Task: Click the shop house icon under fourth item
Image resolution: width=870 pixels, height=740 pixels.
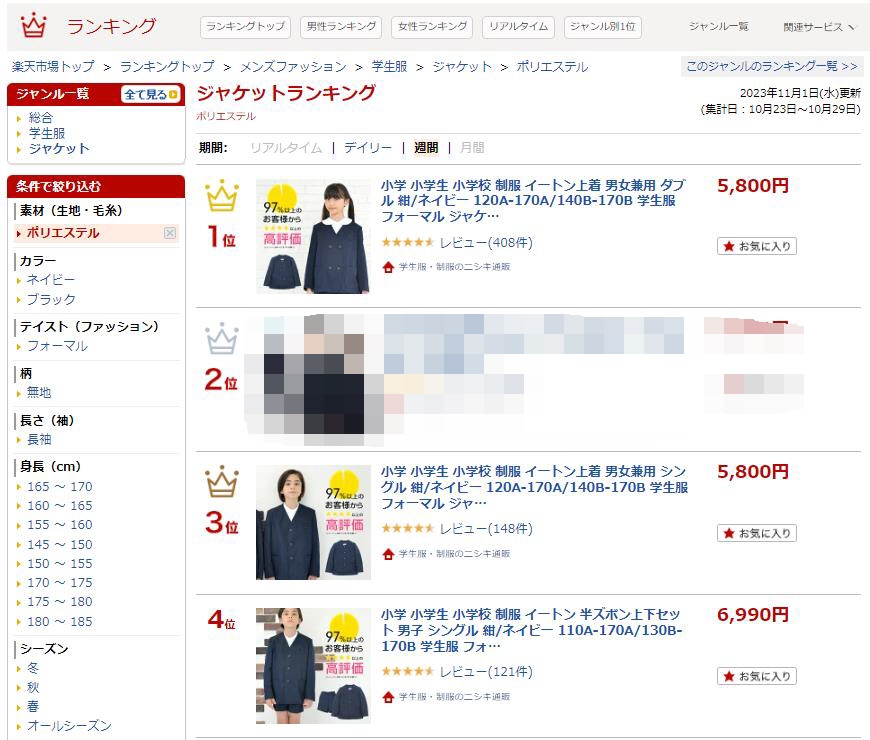Action: tap(388, 697)
